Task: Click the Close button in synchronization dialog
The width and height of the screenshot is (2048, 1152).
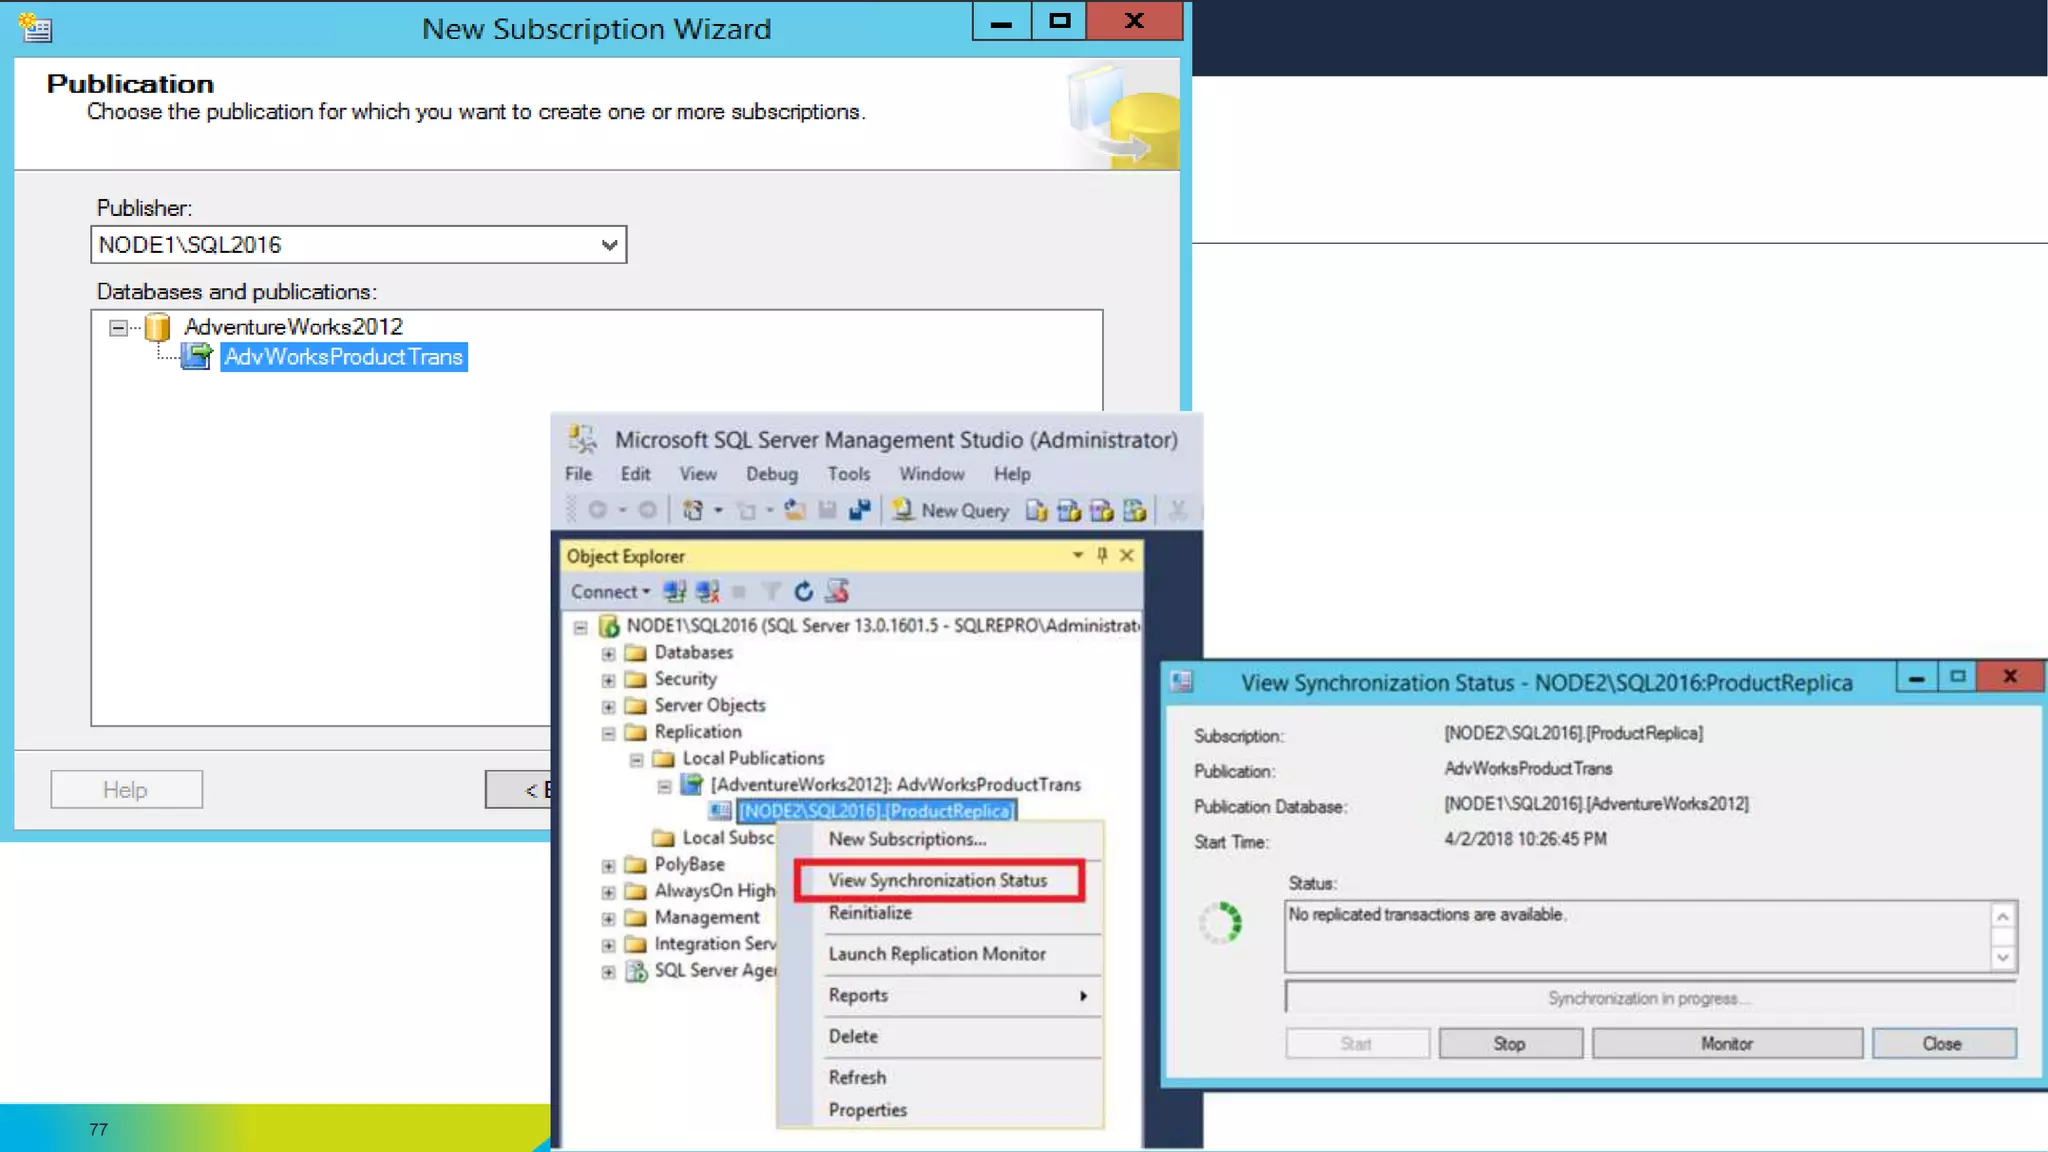Action: tap(1943, 1043)
